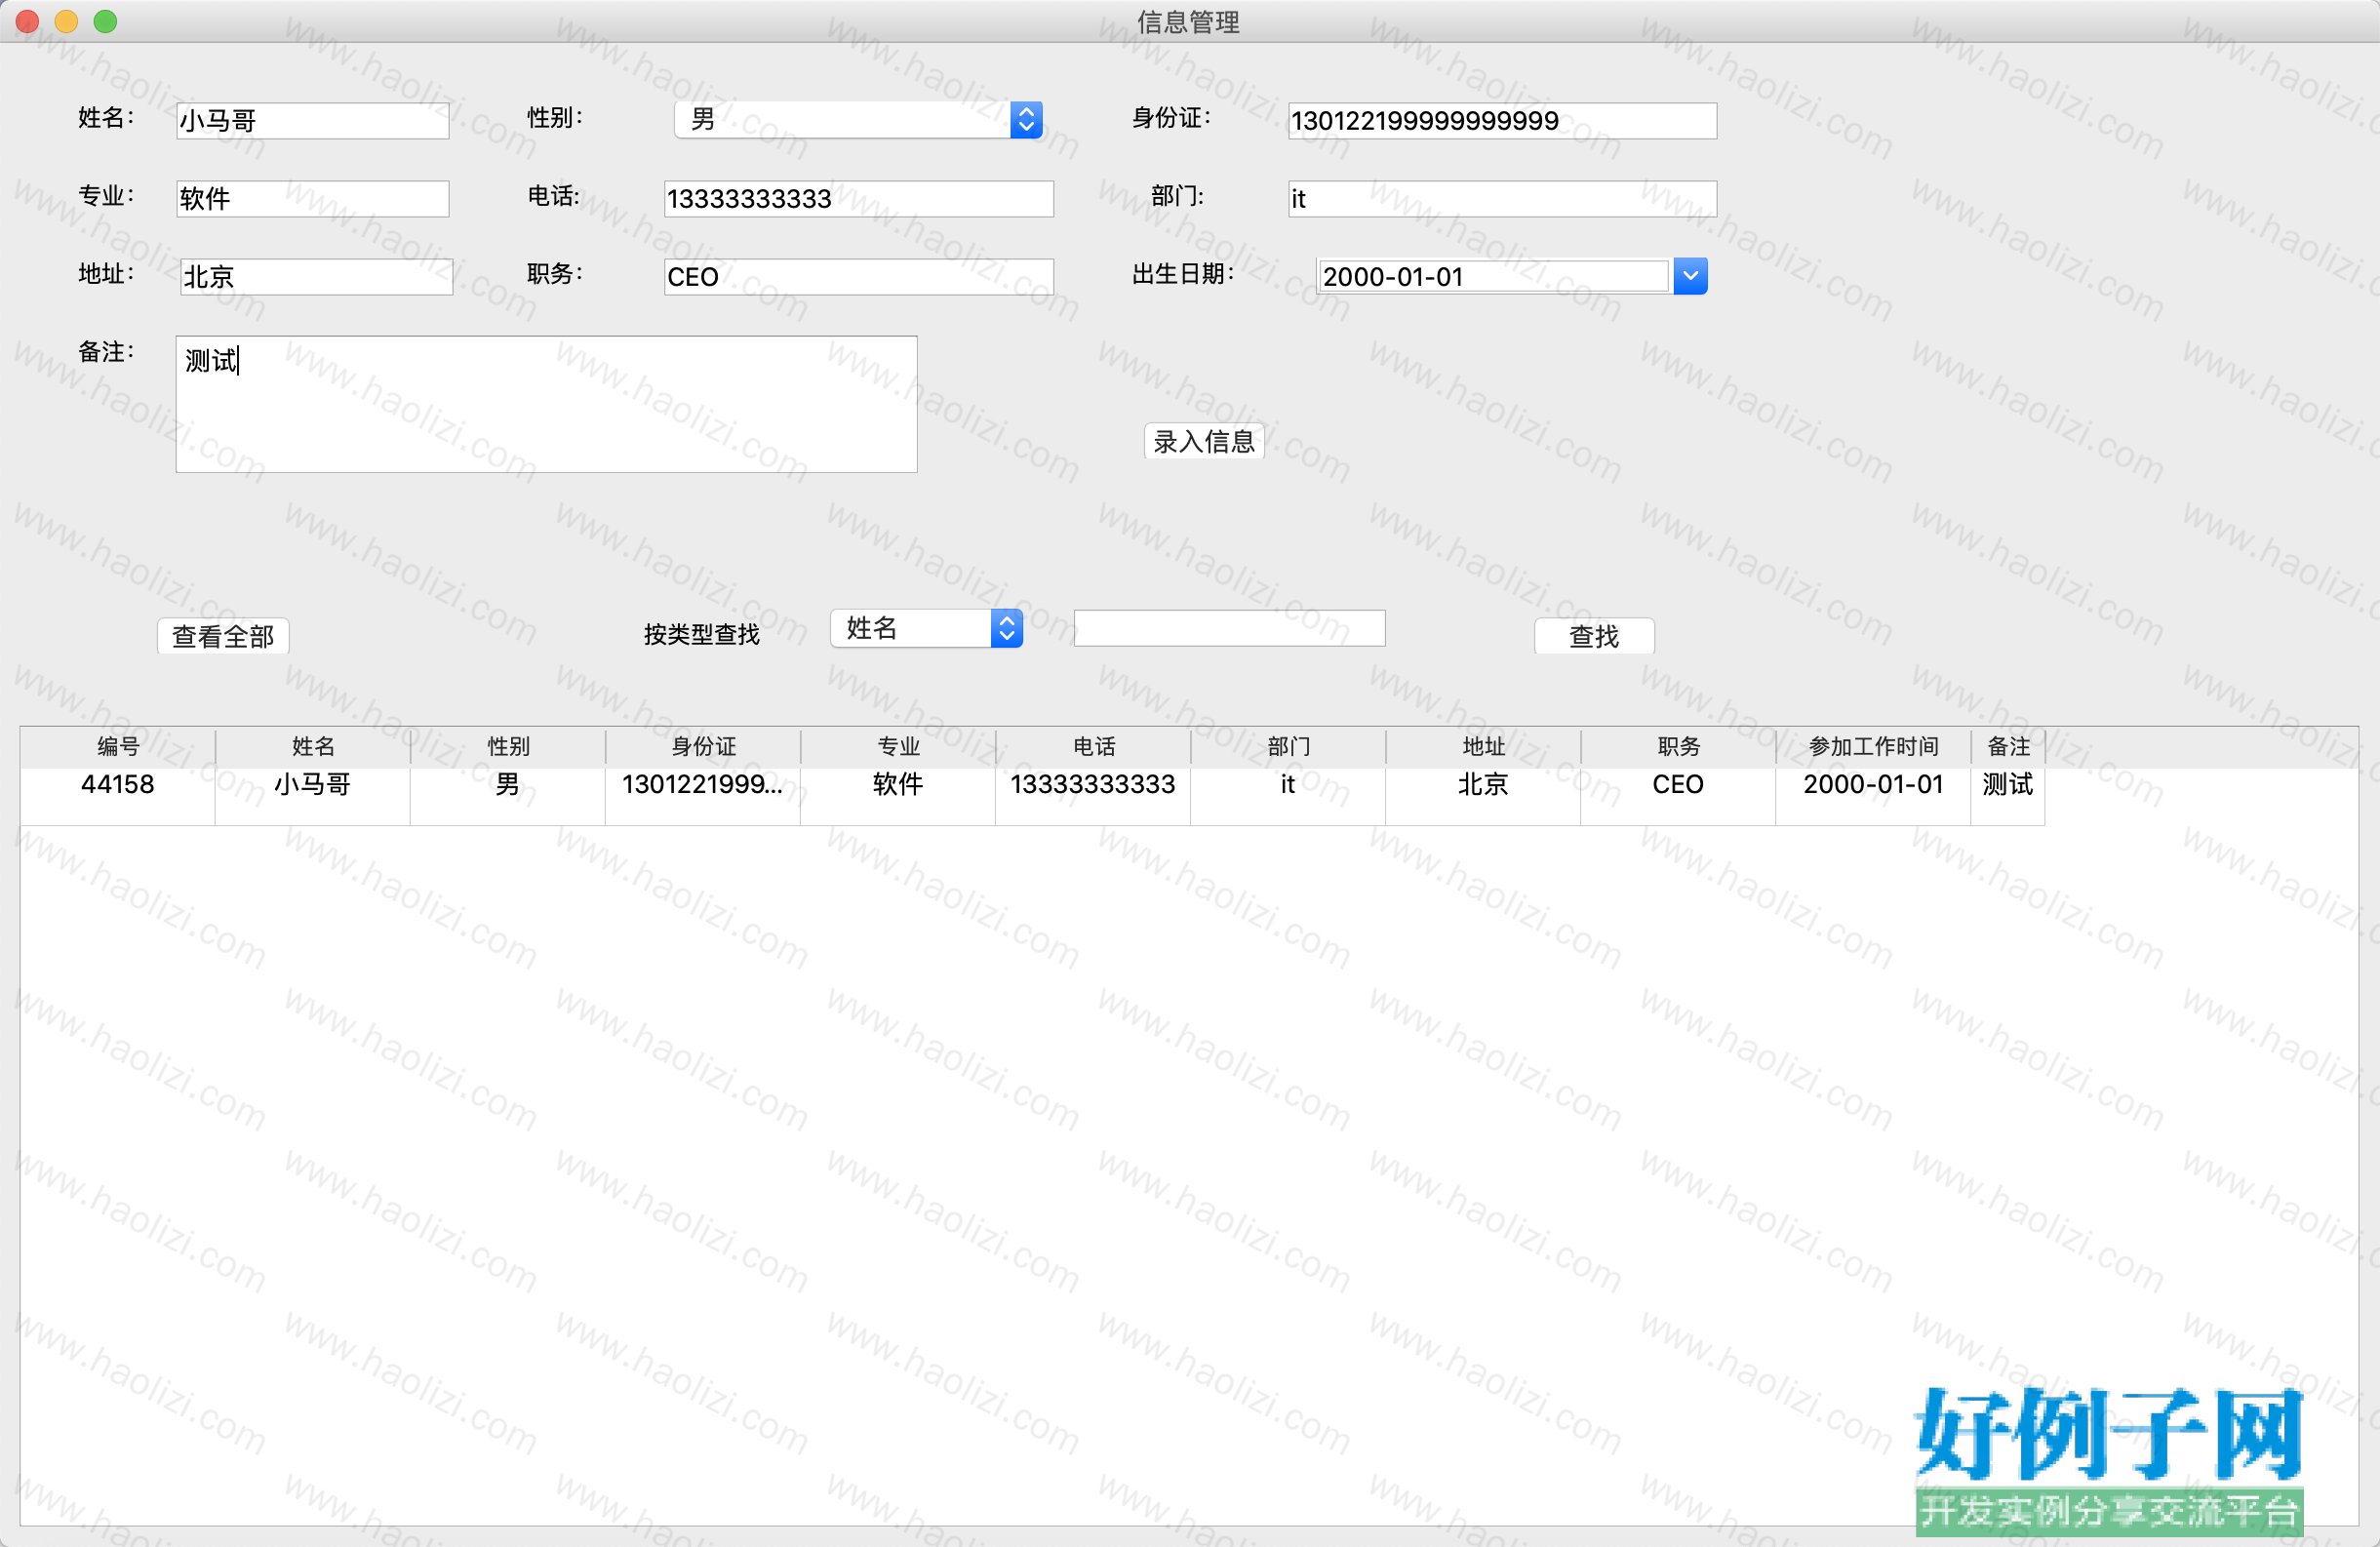
Task: Click the 身份证 input field
Action: pos(1502,121)
